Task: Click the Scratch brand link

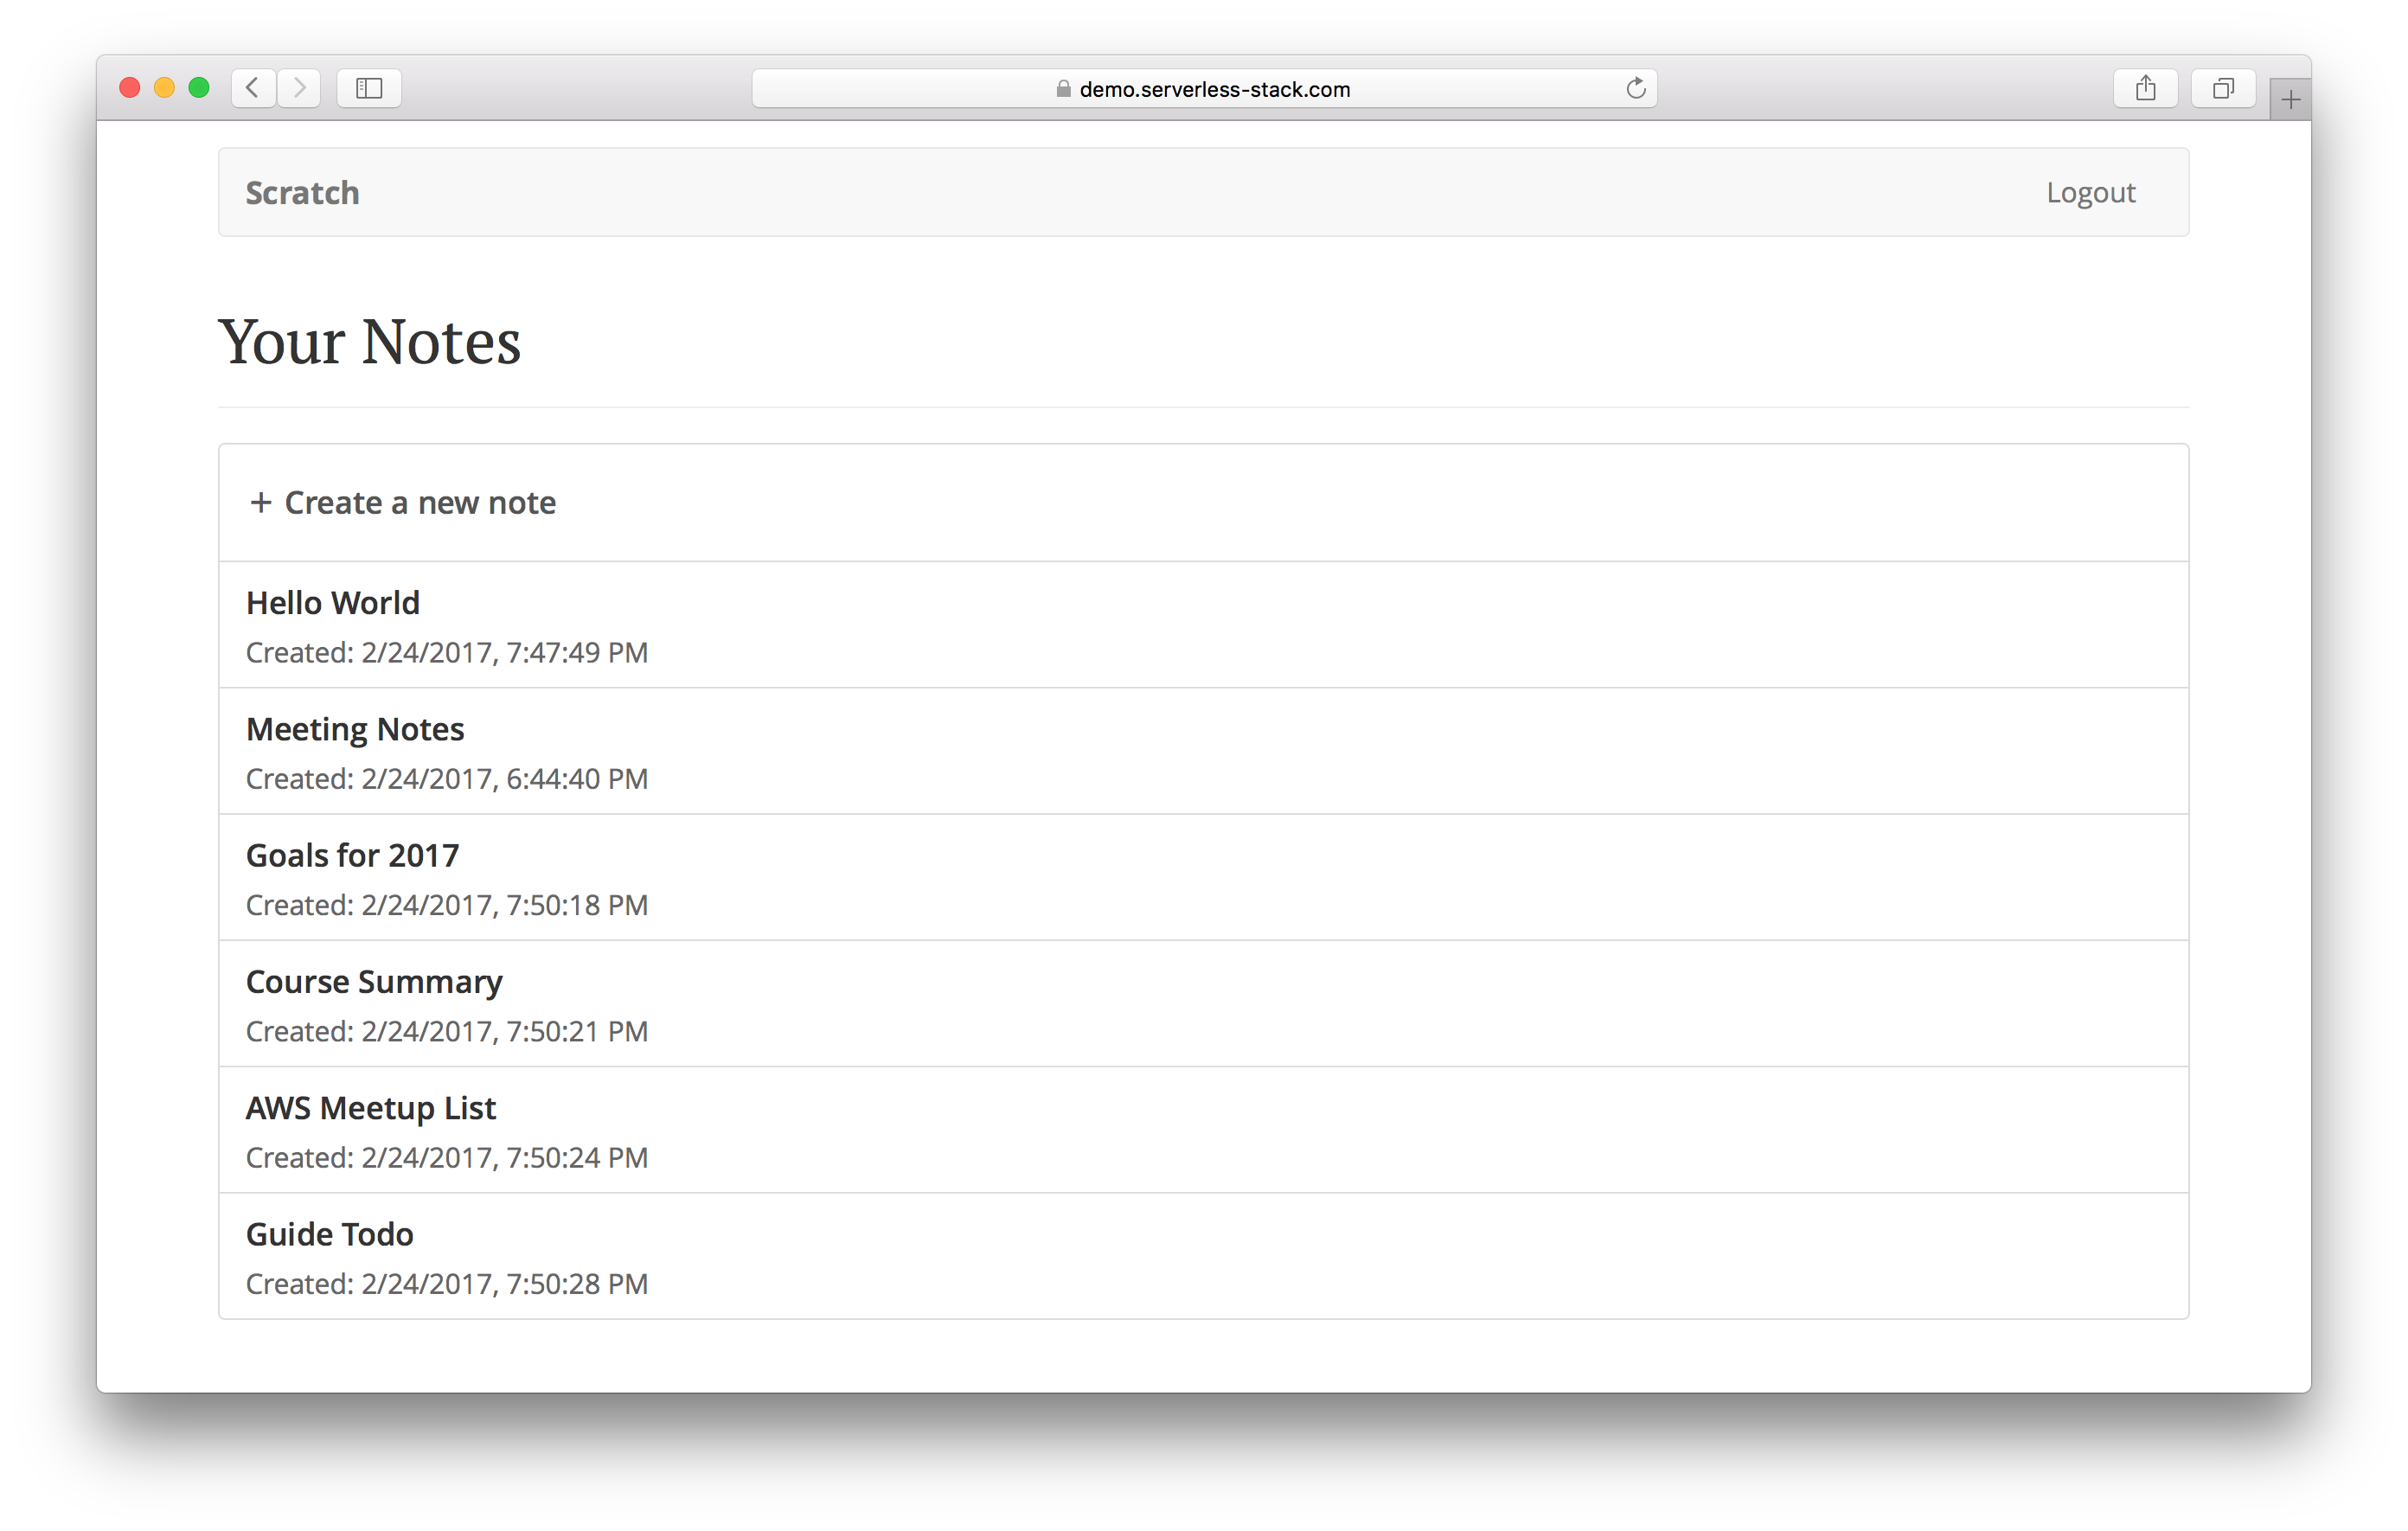Action: 302,193
